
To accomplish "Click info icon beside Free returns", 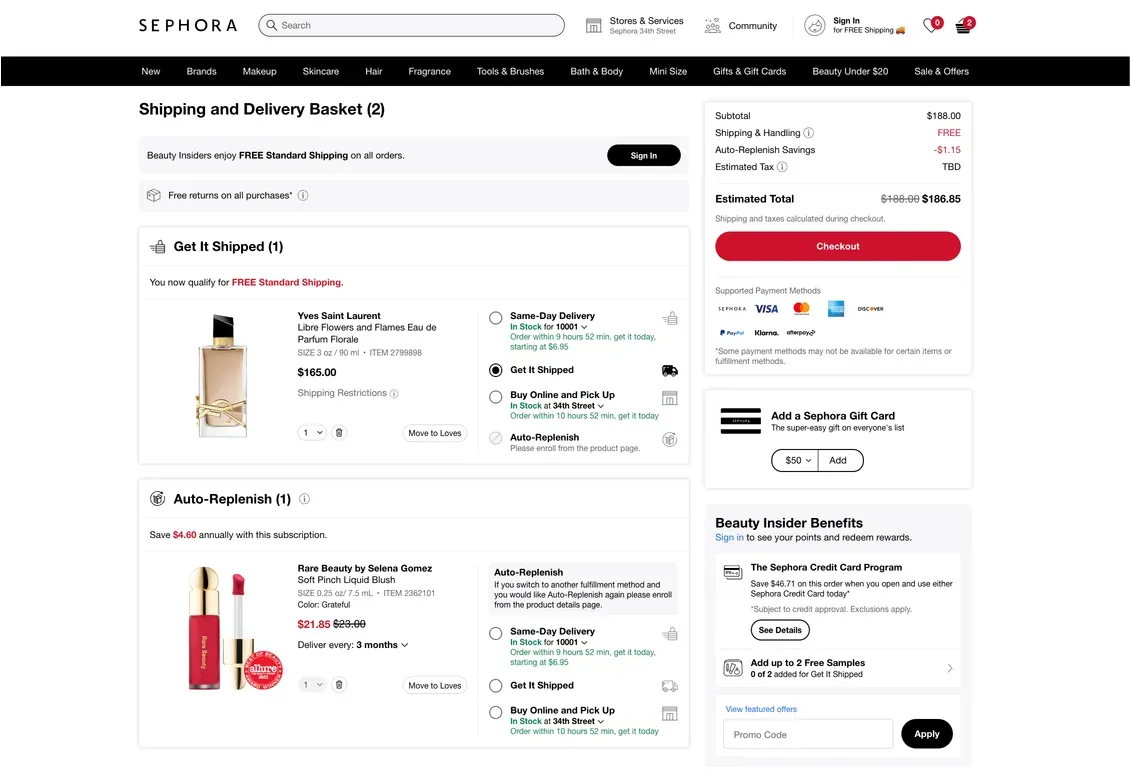I will [x=303, y=195].
